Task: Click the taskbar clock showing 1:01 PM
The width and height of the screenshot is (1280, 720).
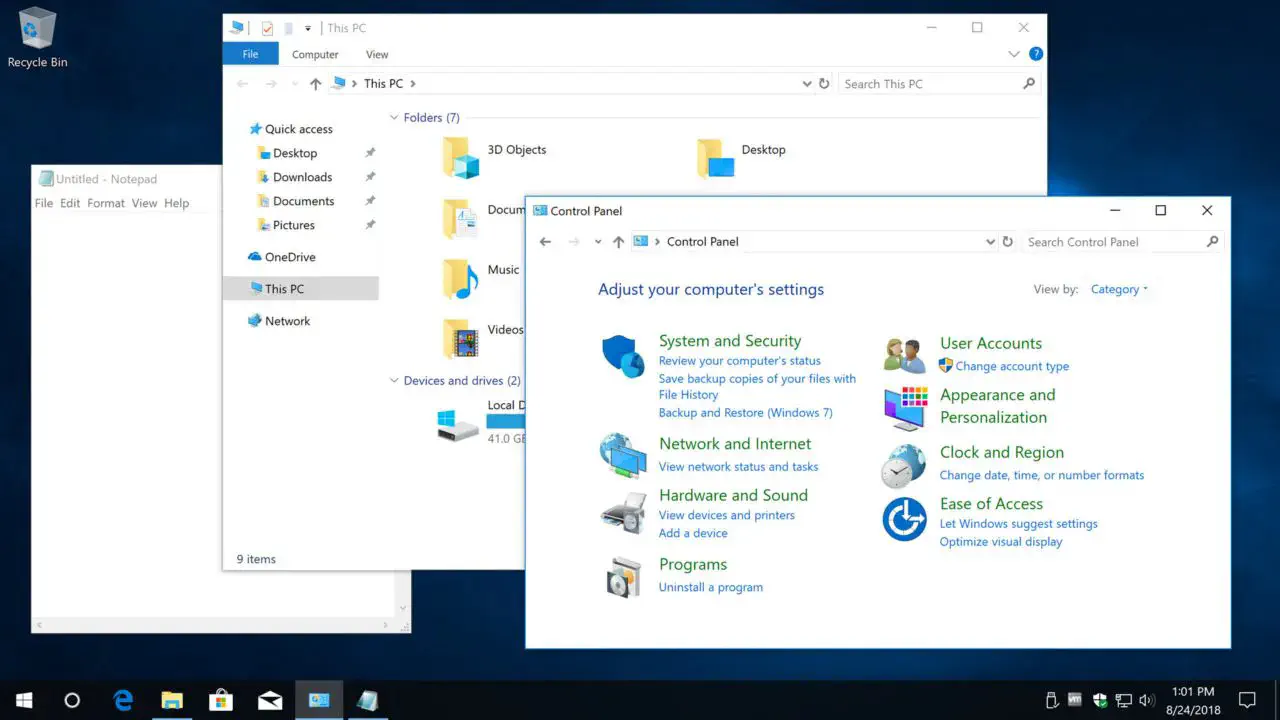Action: (1192, 700)
